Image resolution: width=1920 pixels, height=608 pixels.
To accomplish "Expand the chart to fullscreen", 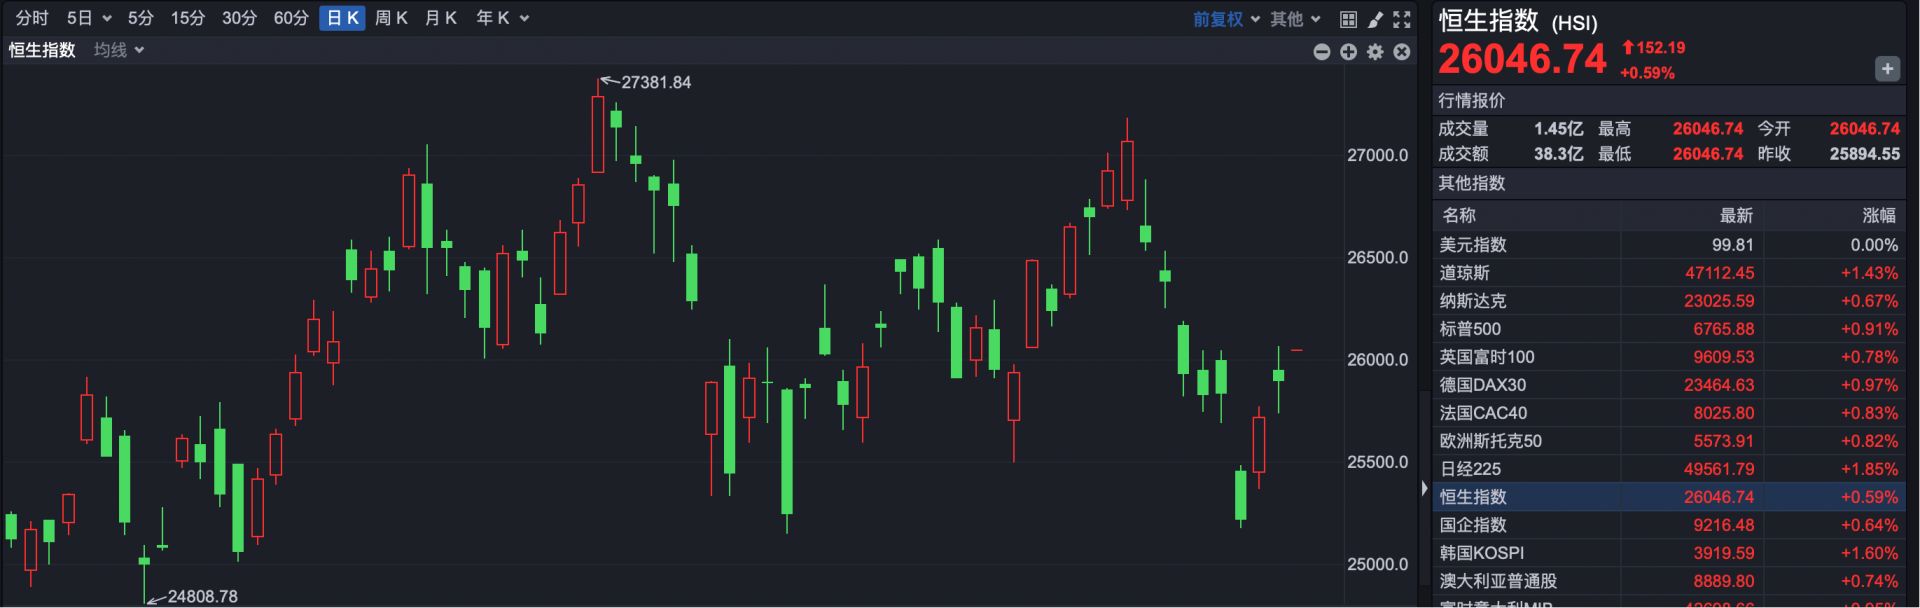I will pyautogui.click(x=1402, y=19).
